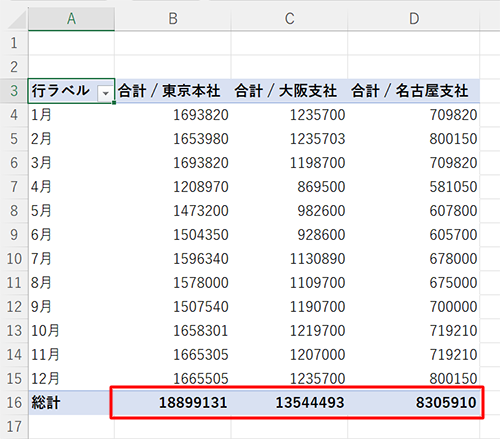Click the 合計 / 大阪支社 header cell
Viewport: 500px width, 439px height.
(289, 91)
